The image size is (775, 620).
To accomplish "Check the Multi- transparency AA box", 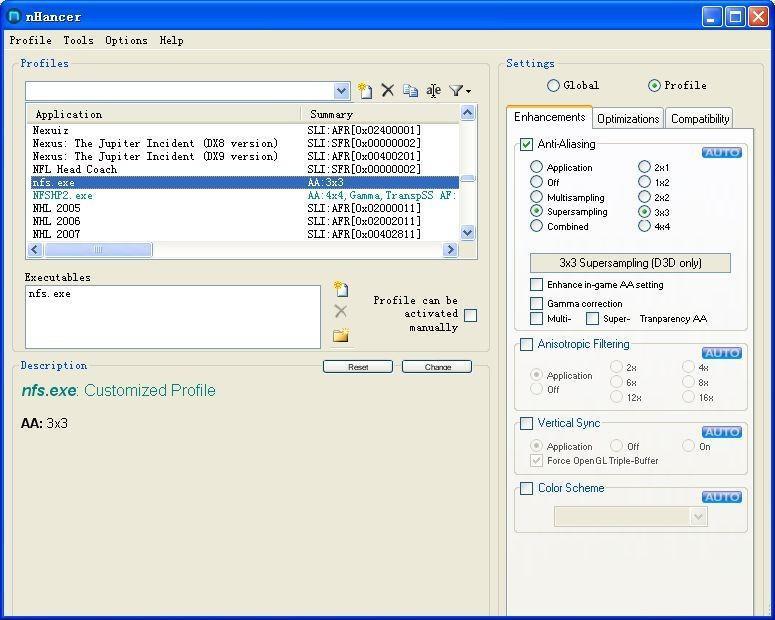I will tap(536, 318).
